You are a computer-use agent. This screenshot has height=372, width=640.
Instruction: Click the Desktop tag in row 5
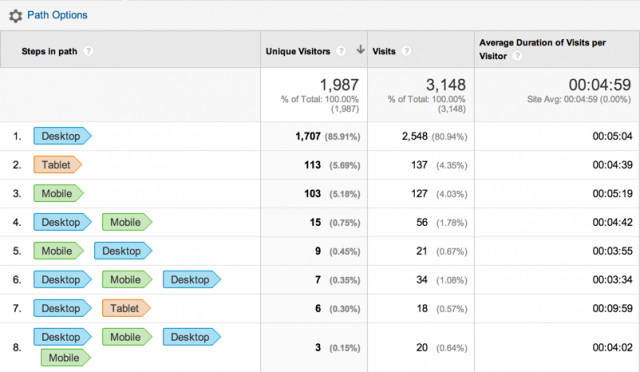pos(123,251)
